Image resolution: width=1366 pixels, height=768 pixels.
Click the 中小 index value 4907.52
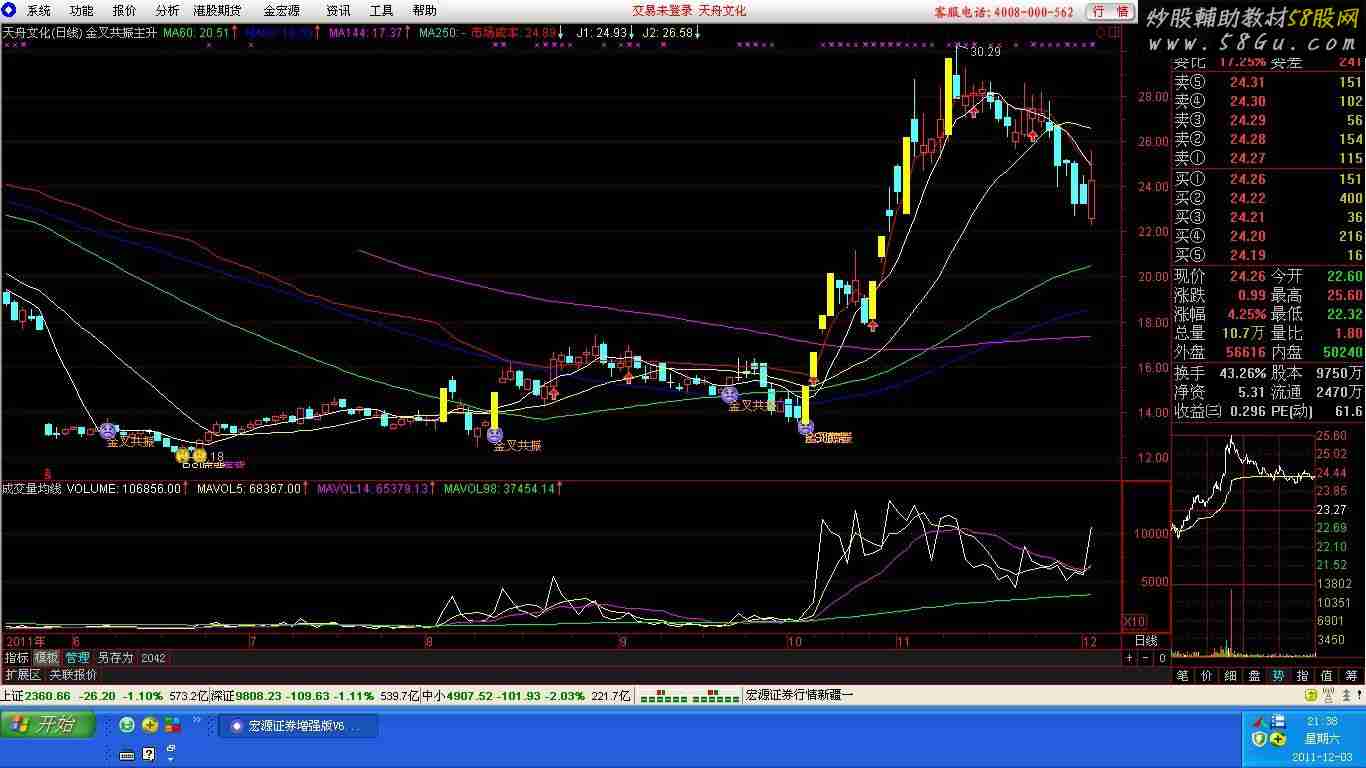click(467, 695)
